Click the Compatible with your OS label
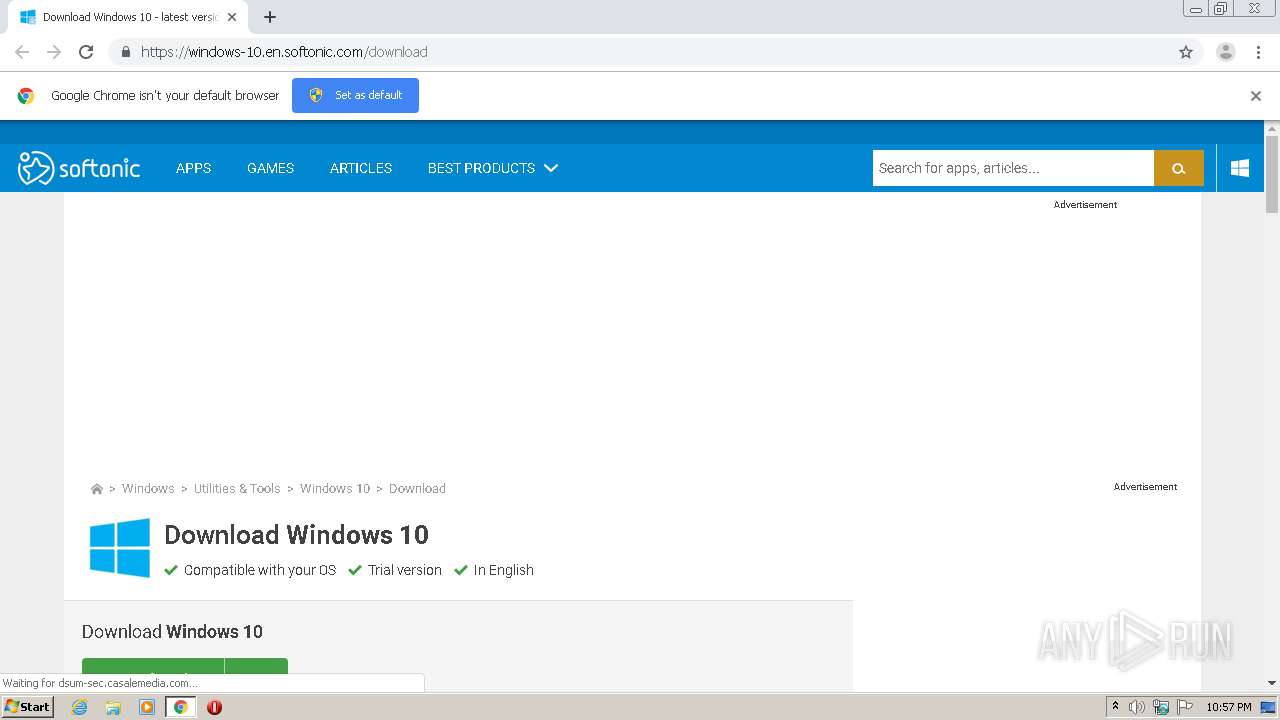 point(260,570)
